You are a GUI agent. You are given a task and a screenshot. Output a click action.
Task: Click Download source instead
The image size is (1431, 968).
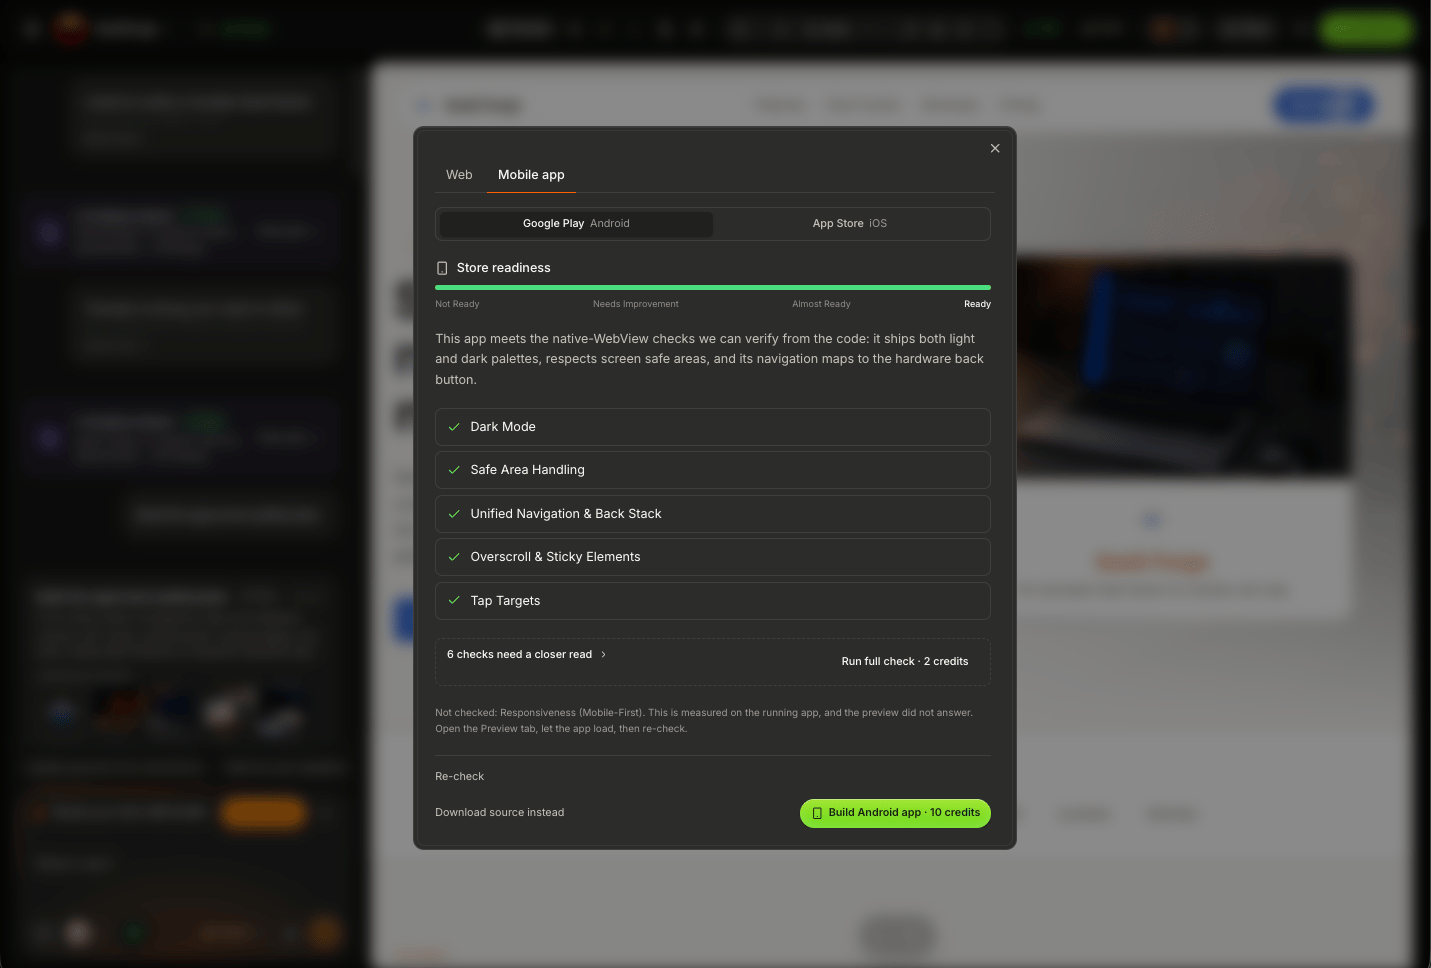tap(499, 813)
